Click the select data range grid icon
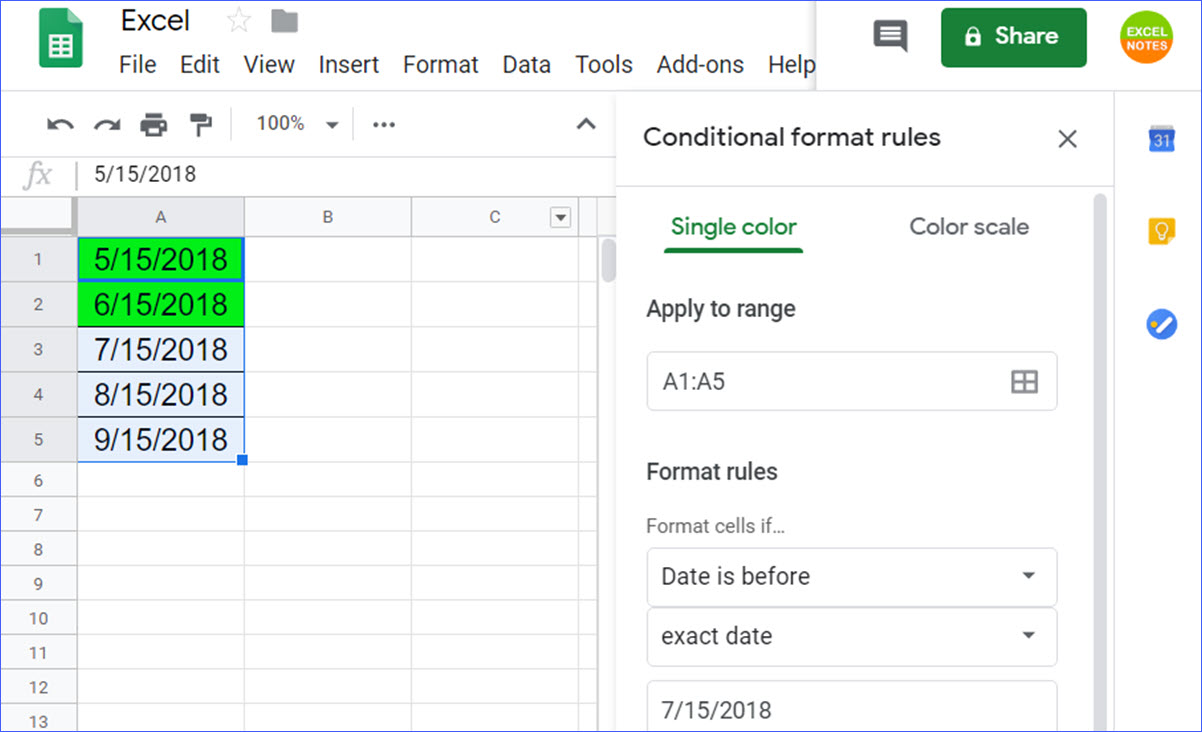Screen dimensions: 1202x732 click(1024, 381)
